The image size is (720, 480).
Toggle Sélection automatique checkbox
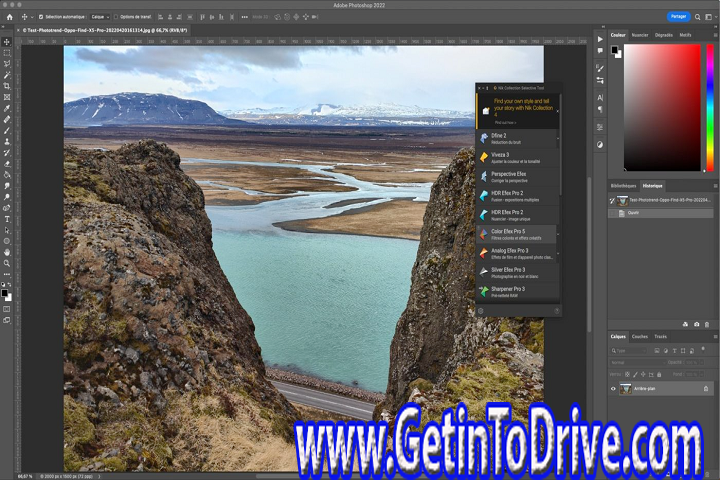tap(41, 17)
